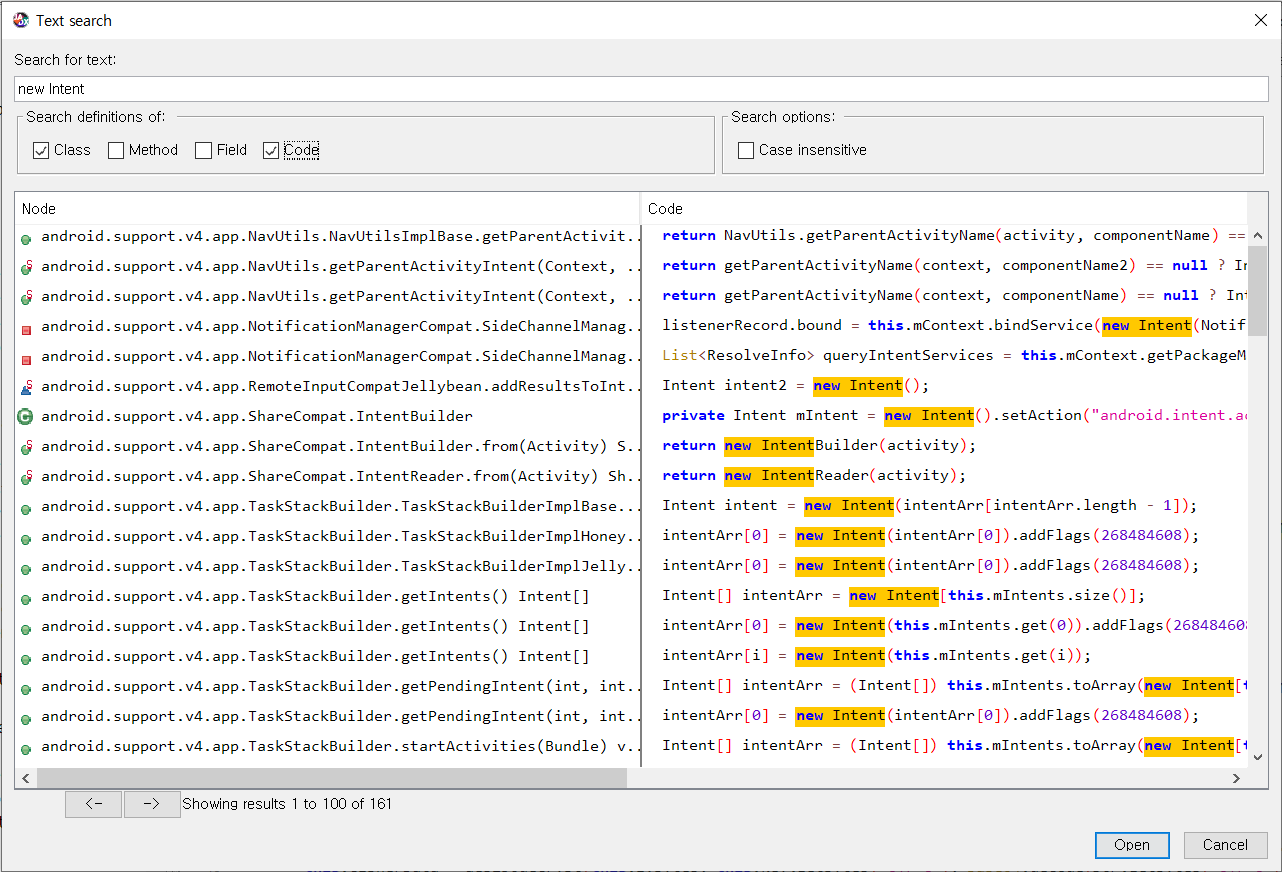Click the icon of IntentBuilder.from(Activity) row
Screen dimensions: 1282x872
click(26, 447)
